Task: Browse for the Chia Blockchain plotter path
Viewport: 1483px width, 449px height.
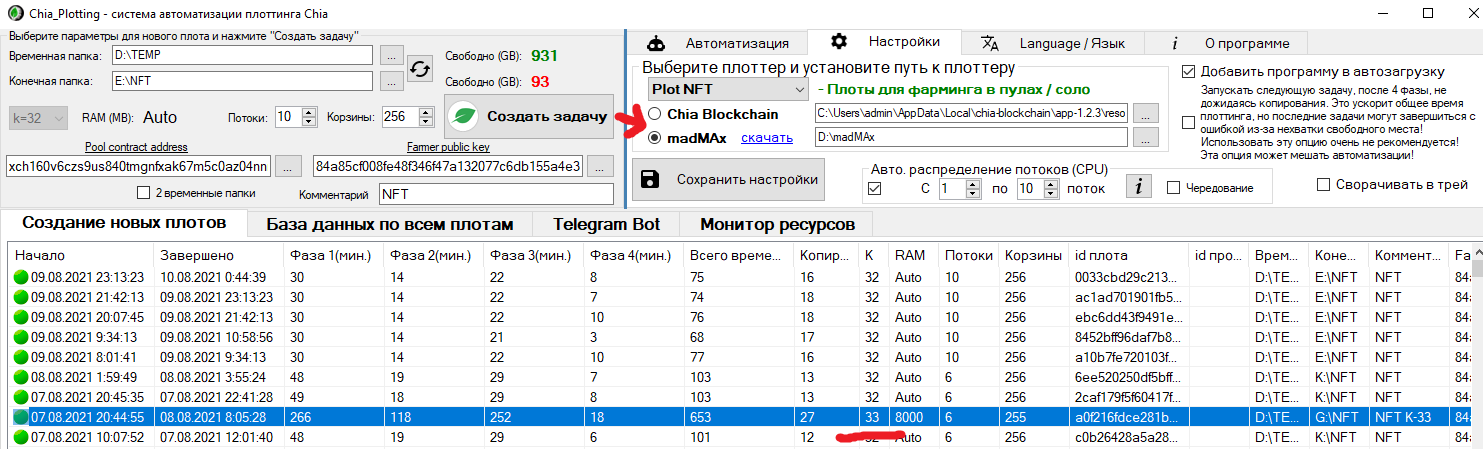Action: [x=1147, y=113]
